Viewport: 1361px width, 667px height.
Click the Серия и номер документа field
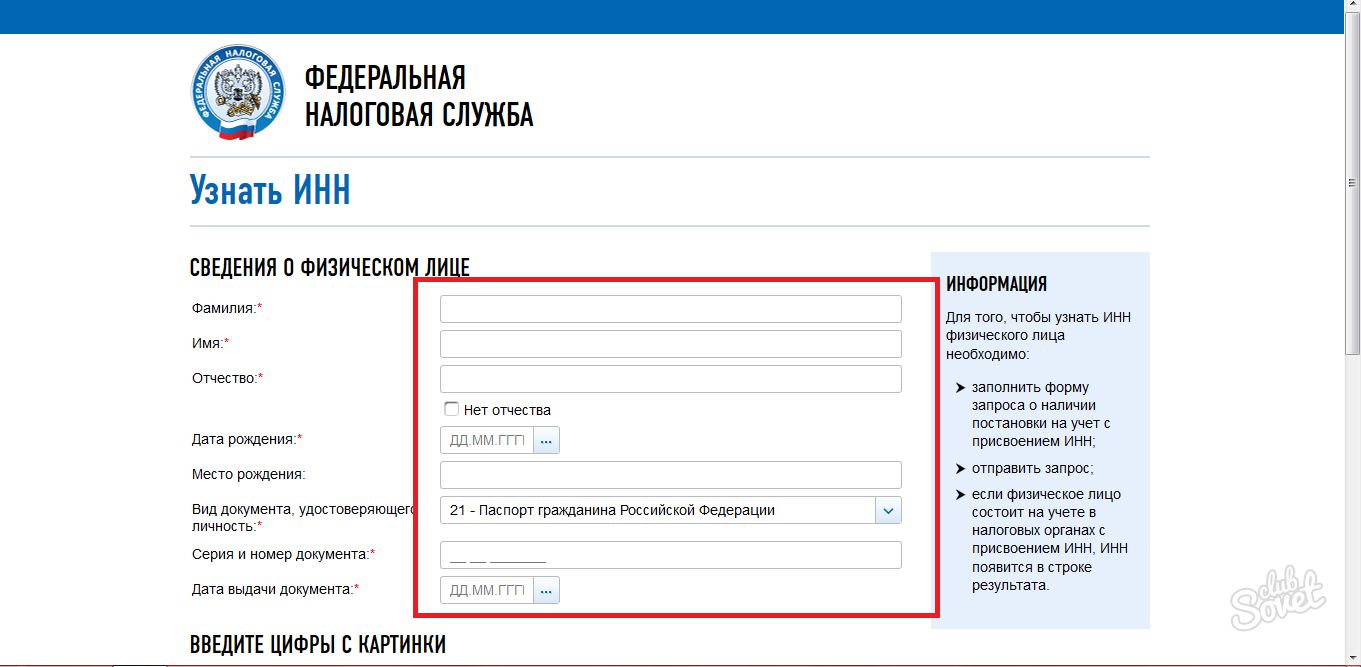point(671,555)
